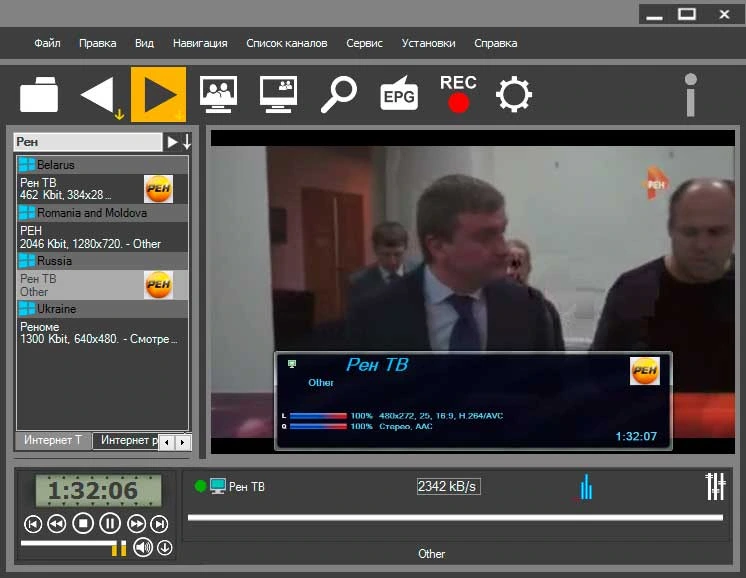
Task: Collapse the Belarus channel group
Action: point(102,165)
